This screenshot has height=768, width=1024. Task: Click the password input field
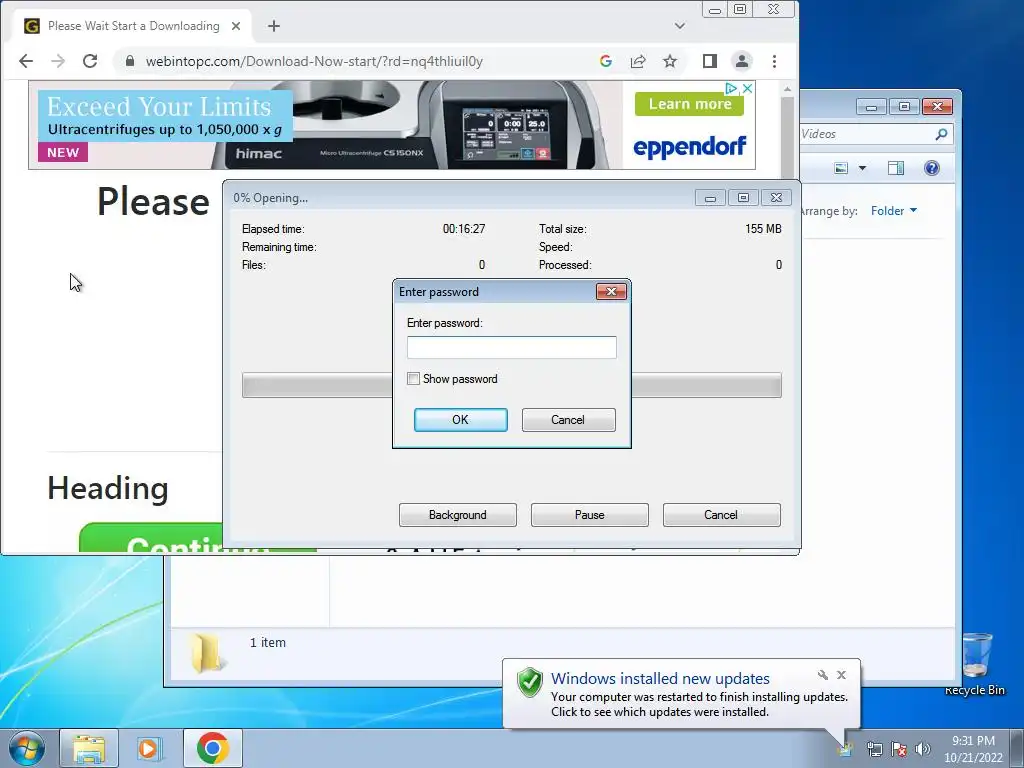coord(511,347)
